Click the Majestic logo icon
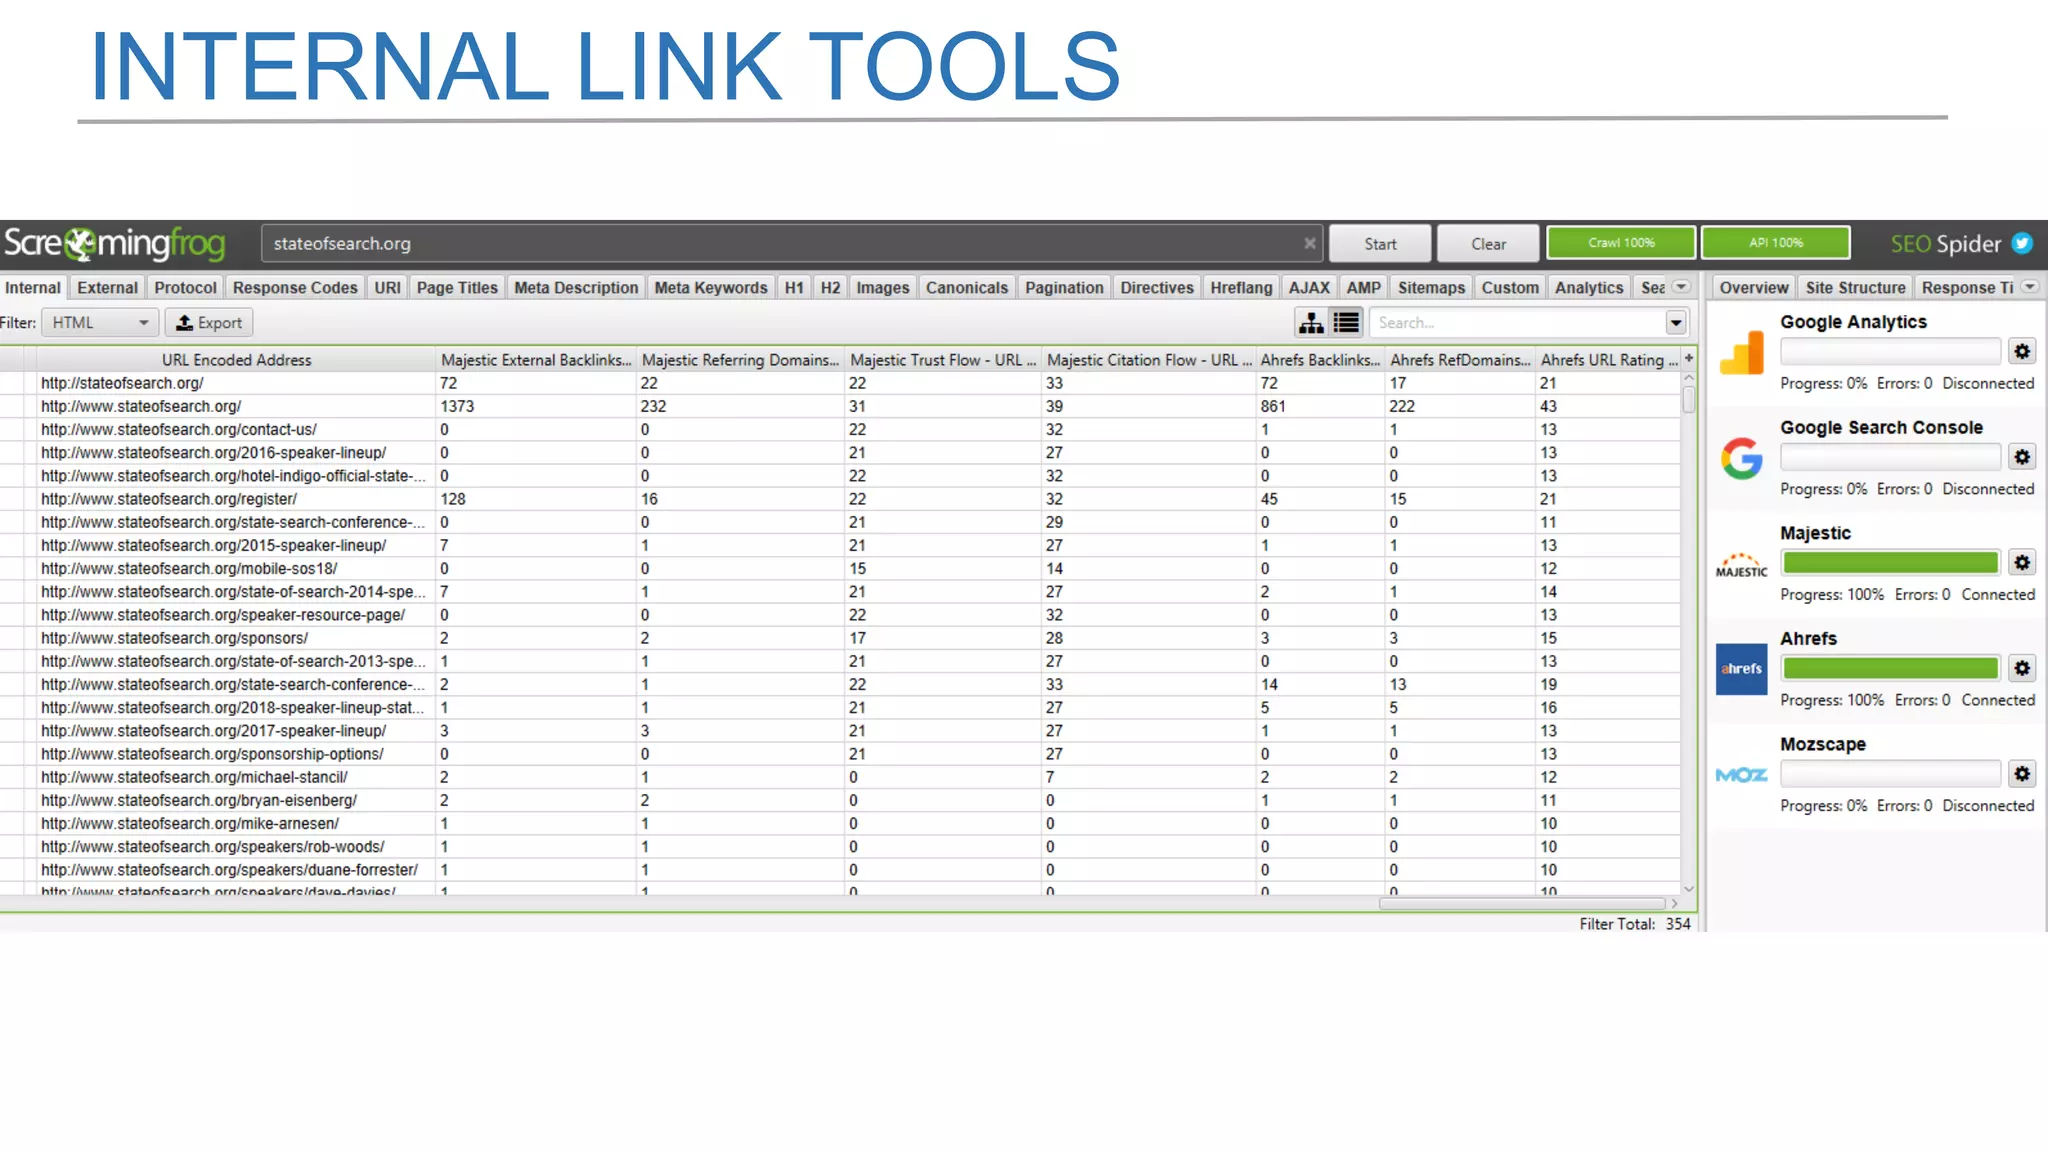The width and height of the screenshot is (2048, 1152). coord(1742,565)
